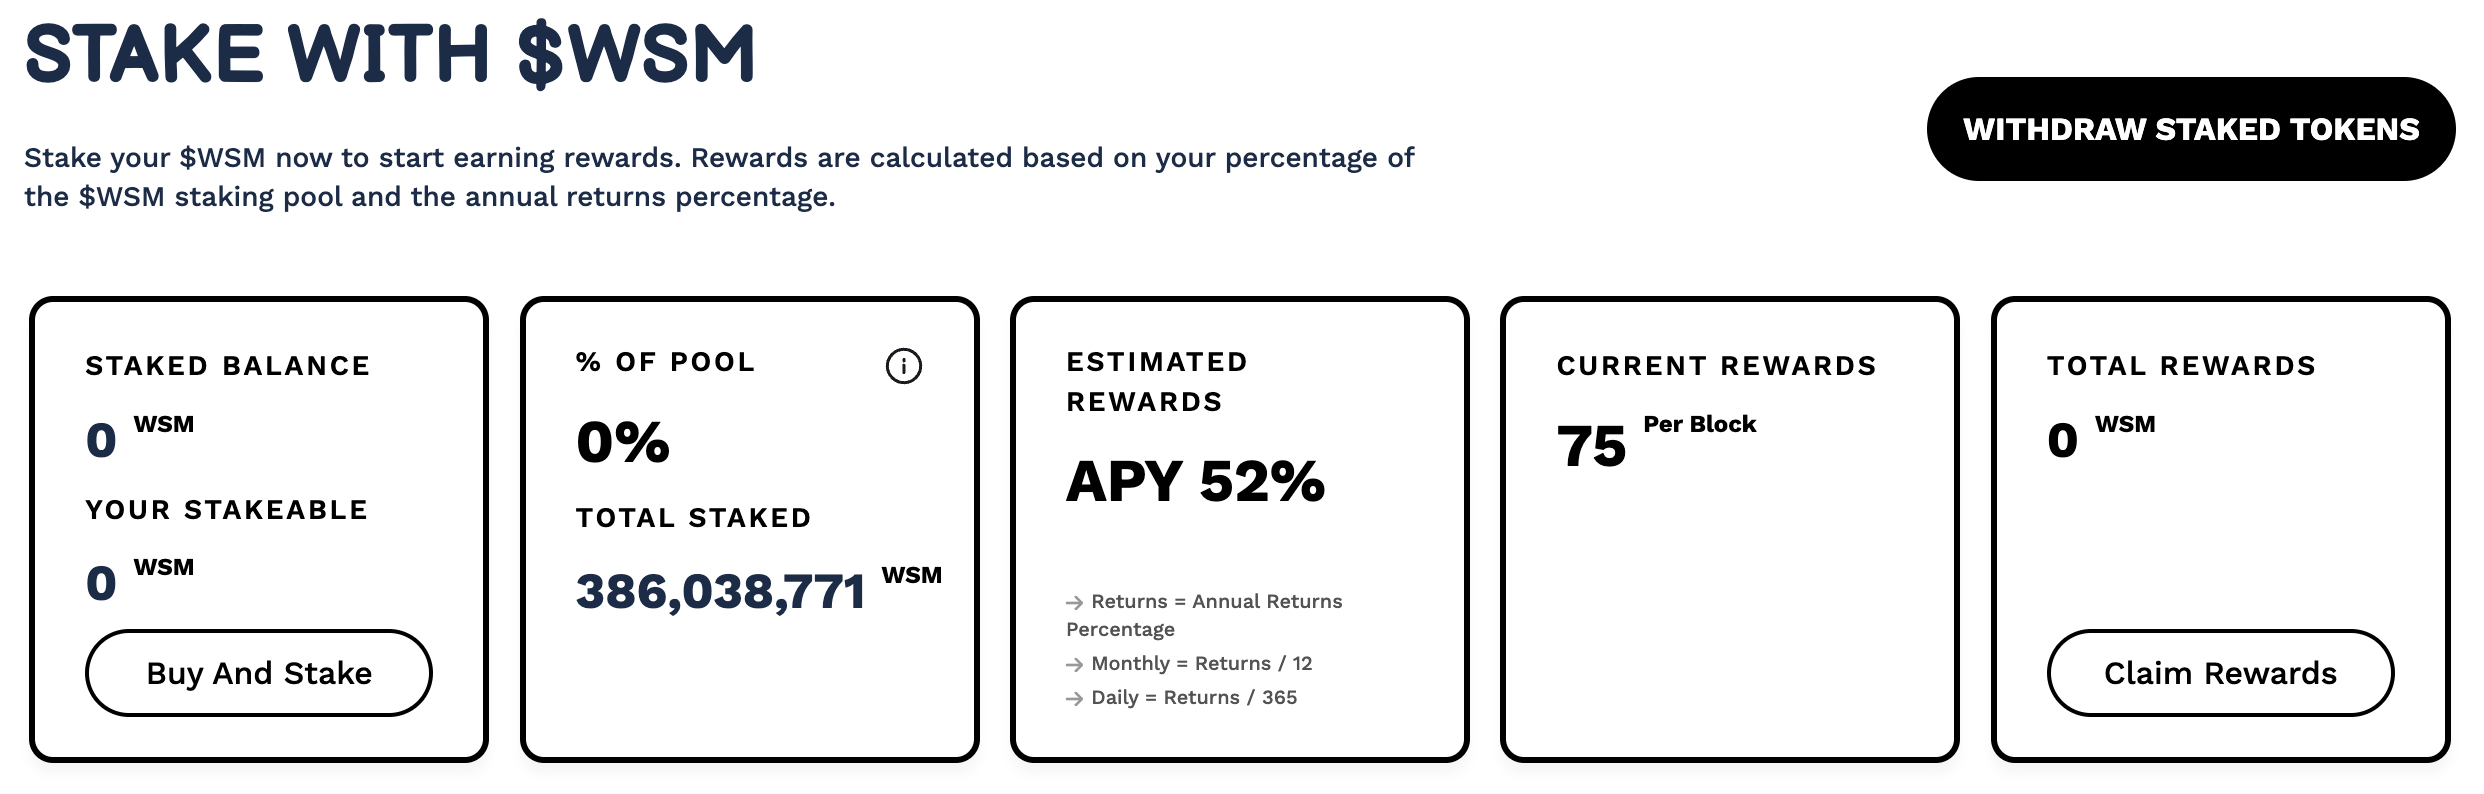Click the APY 52% value

point(1196,481)
